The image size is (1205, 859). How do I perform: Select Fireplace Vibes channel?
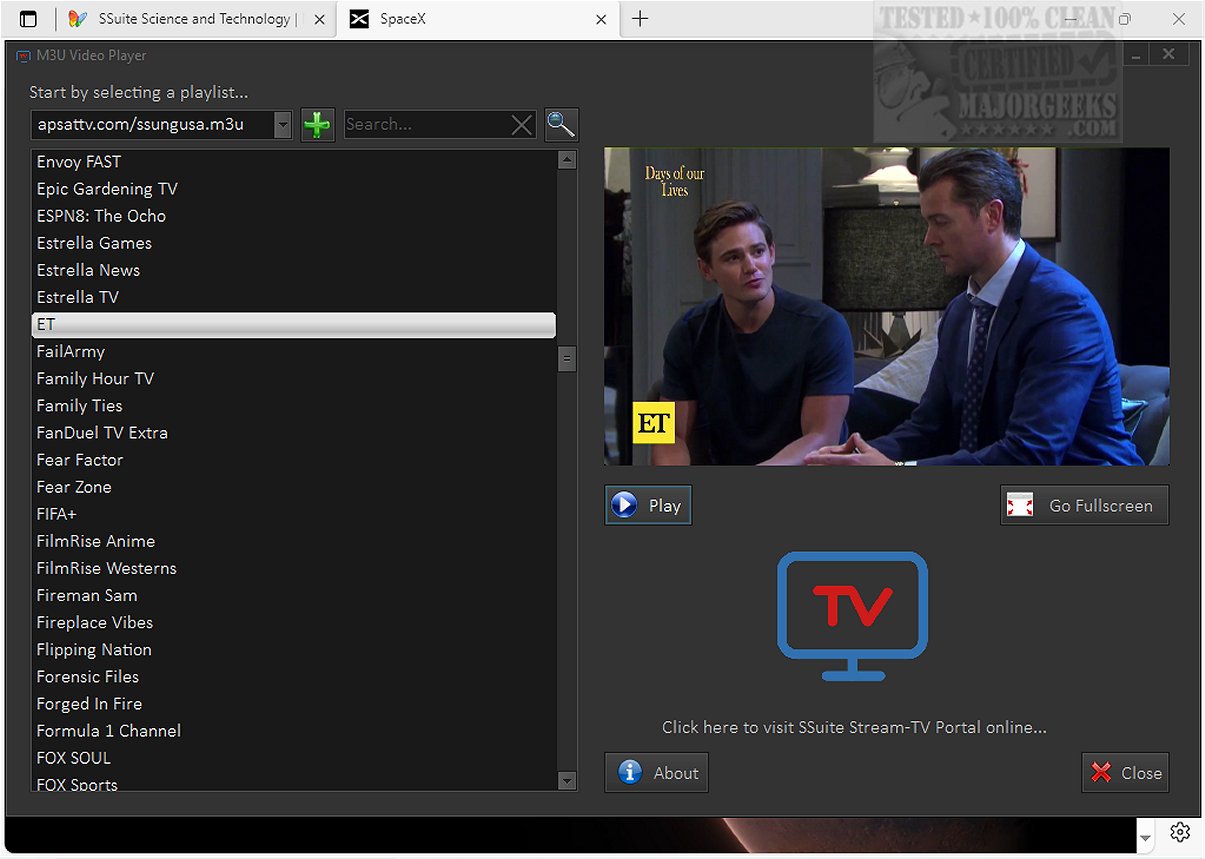click(x=294, y=622)
